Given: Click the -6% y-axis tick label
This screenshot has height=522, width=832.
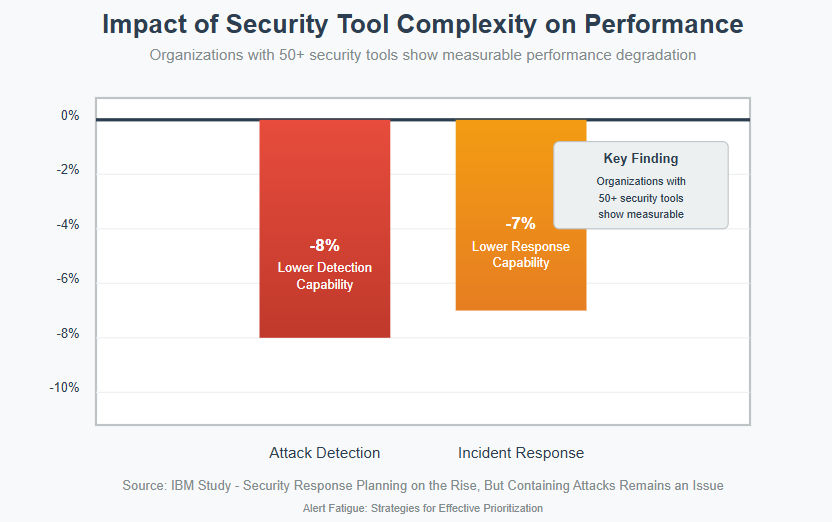Looking at the screenshot, I should [x=68, y=279].
